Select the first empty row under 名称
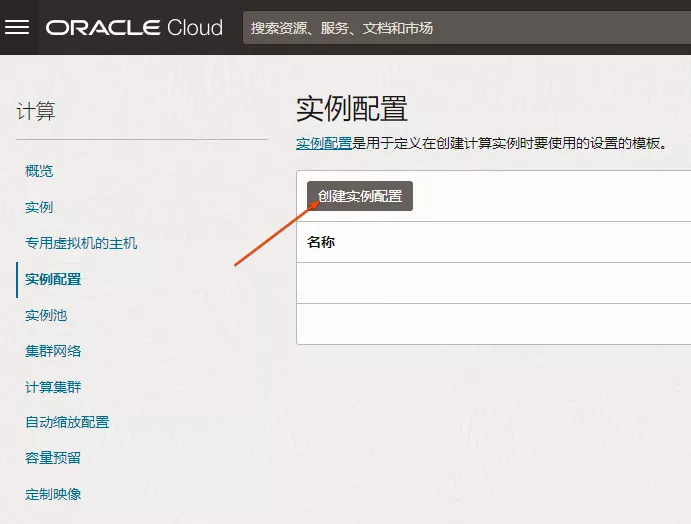Screen dimensions: 691x524 click(494, 283)
